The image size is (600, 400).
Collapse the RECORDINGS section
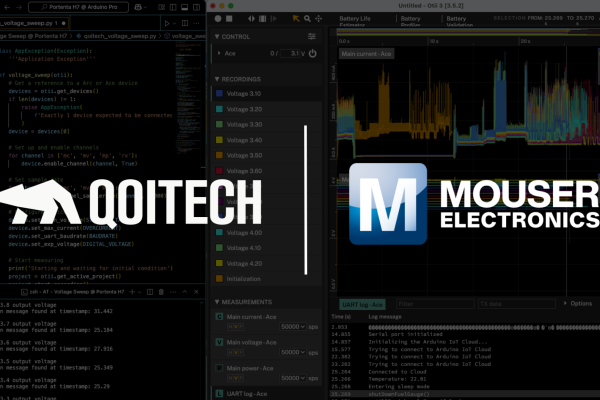click(x=217, y=79)
